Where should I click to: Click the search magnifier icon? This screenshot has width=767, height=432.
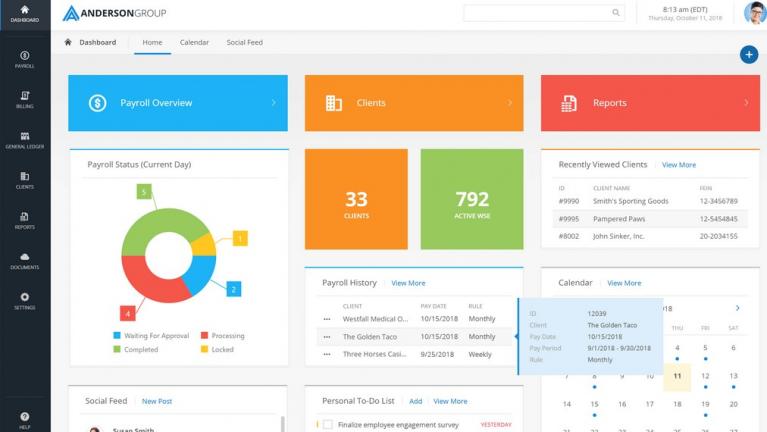pyautogui.click(x=616, y=13)
